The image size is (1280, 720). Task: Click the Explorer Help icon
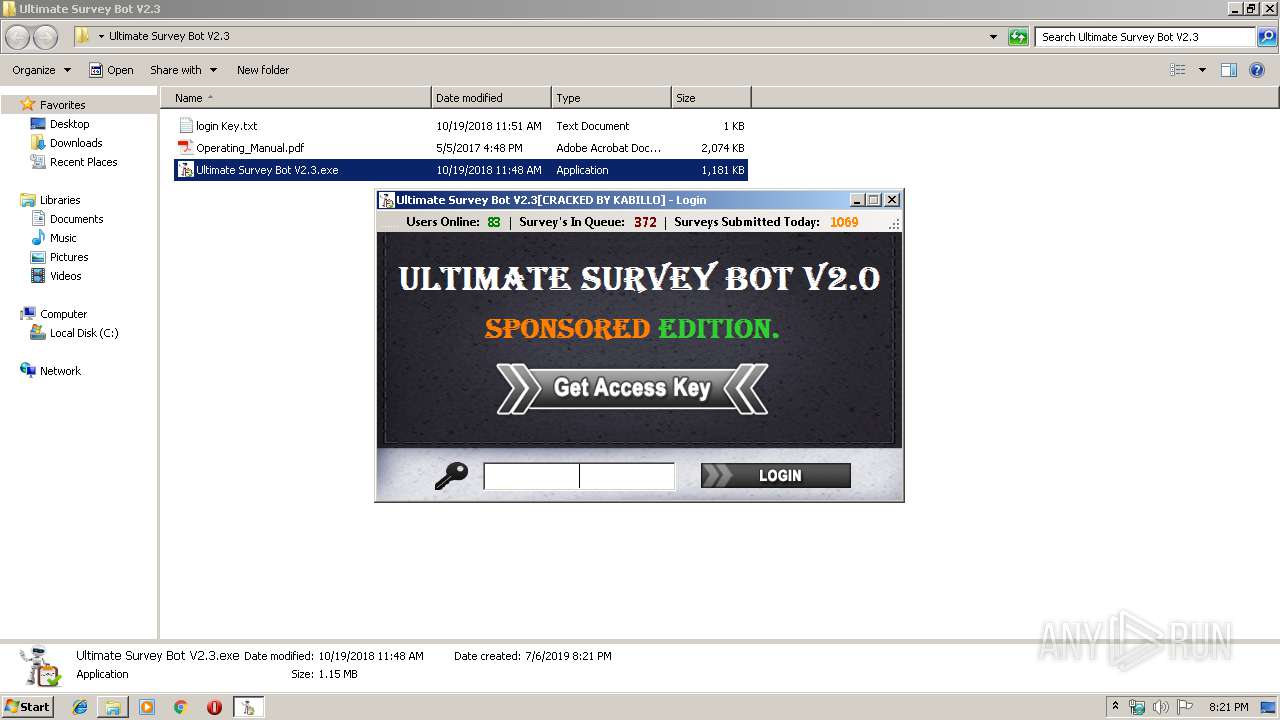1257,70
